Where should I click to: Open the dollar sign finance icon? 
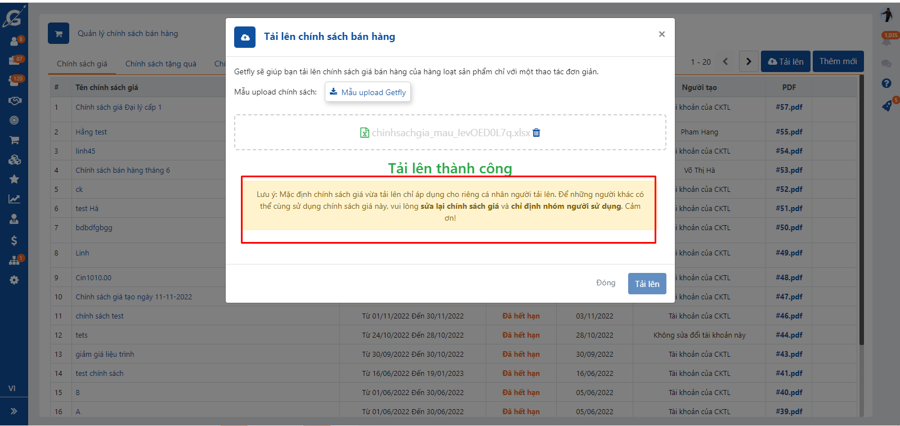pyautogui.click(x=14, y=240)
